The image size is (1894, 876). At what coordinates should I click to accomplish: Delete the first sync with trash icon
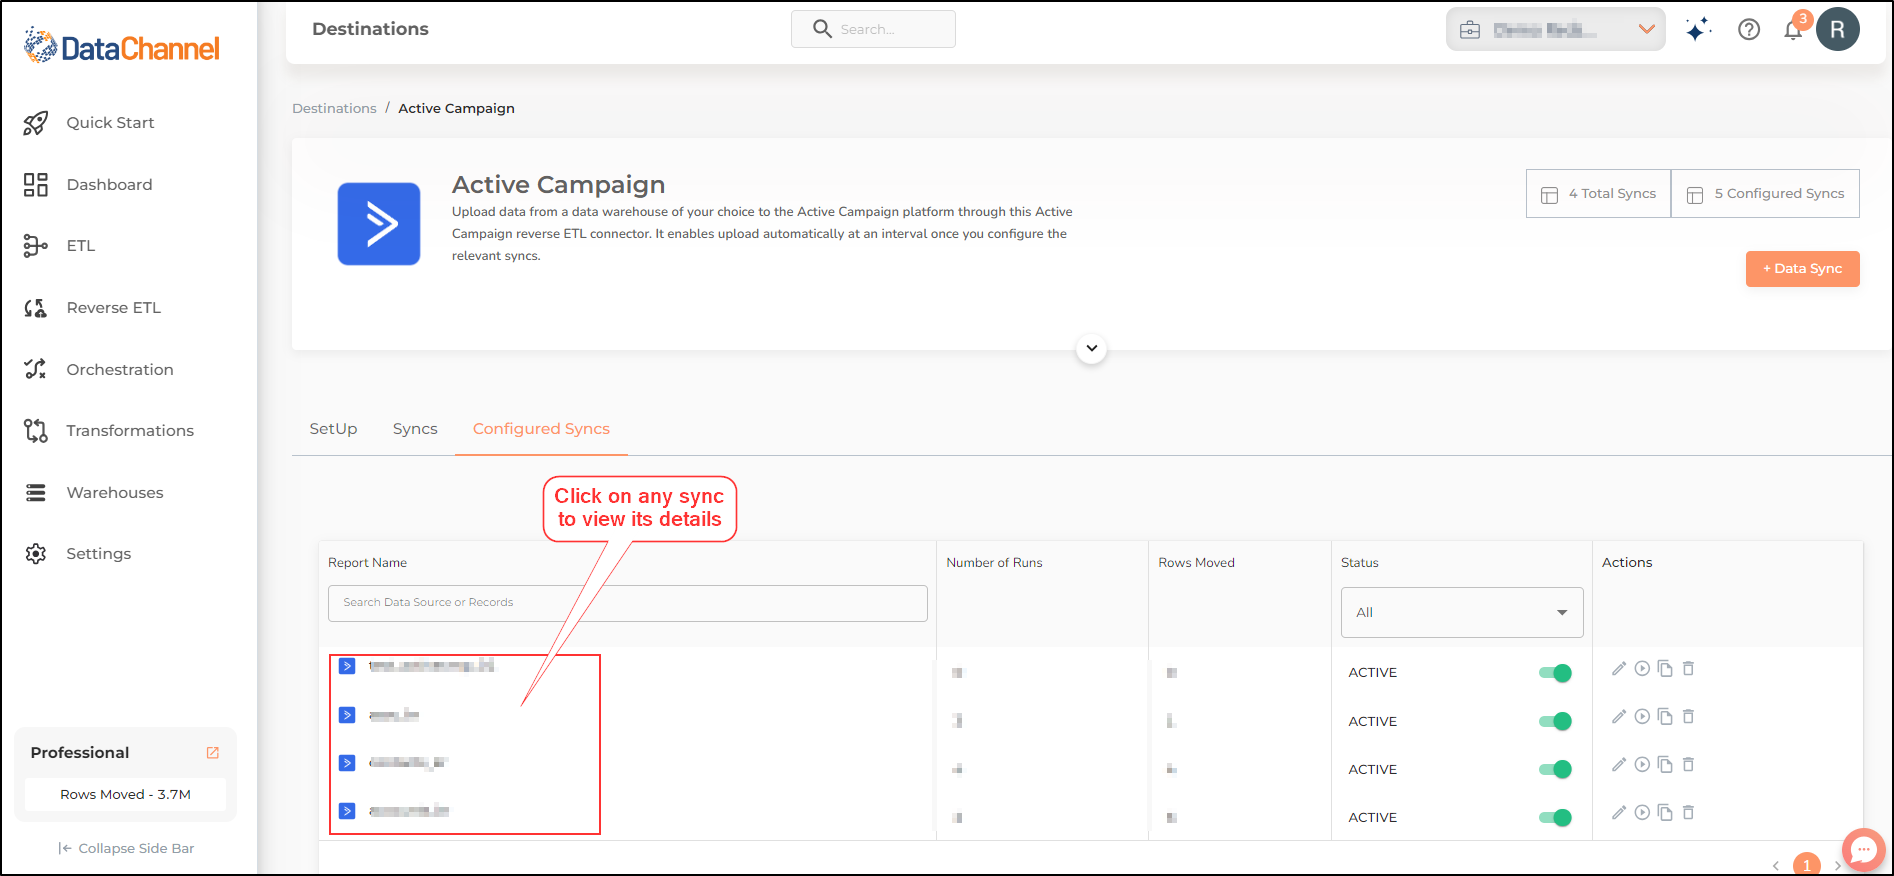coord(1688,669)
